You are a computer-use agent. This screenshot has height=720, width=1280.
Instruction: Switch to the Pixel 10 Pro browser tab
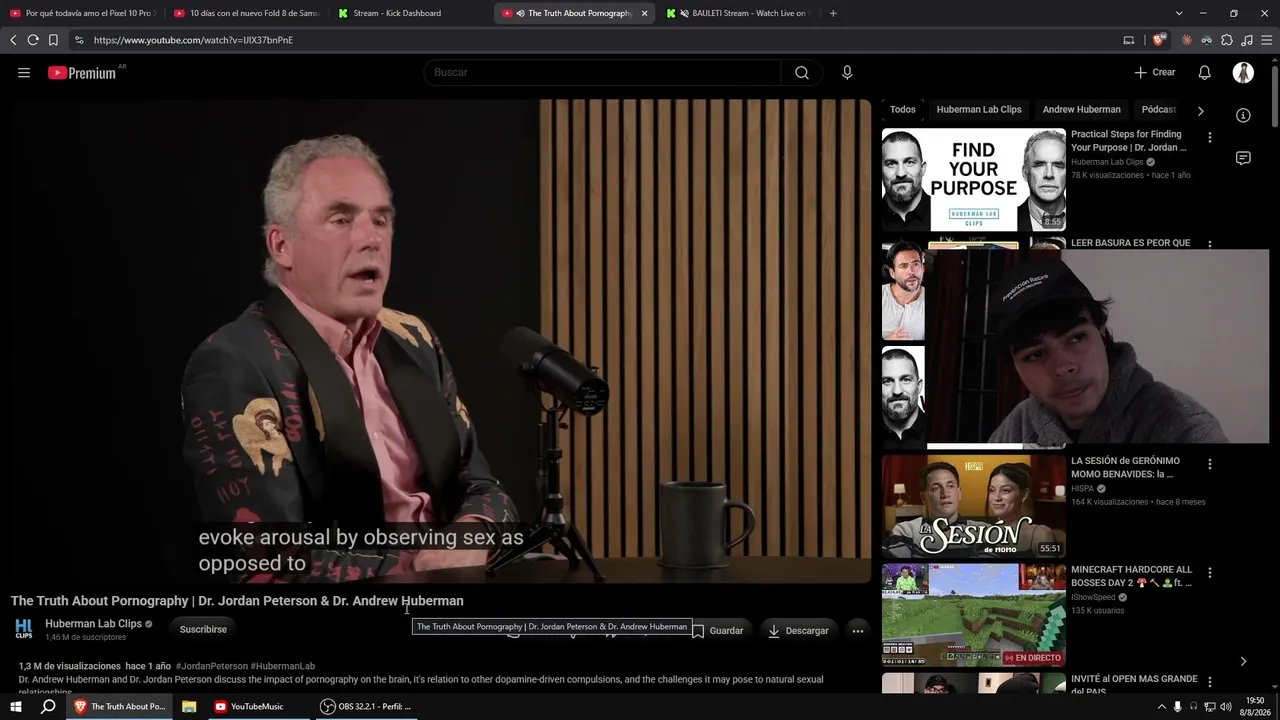point(83,13)
